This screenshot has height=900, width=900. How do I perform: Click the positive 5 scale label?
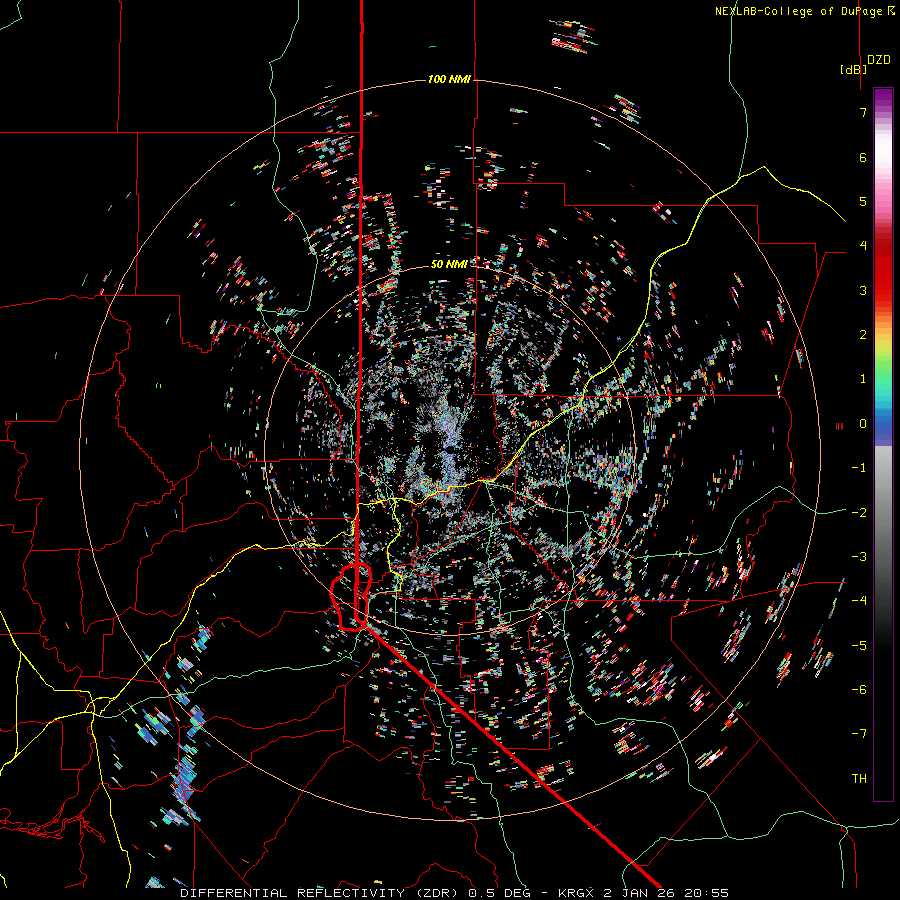(863, 201)
